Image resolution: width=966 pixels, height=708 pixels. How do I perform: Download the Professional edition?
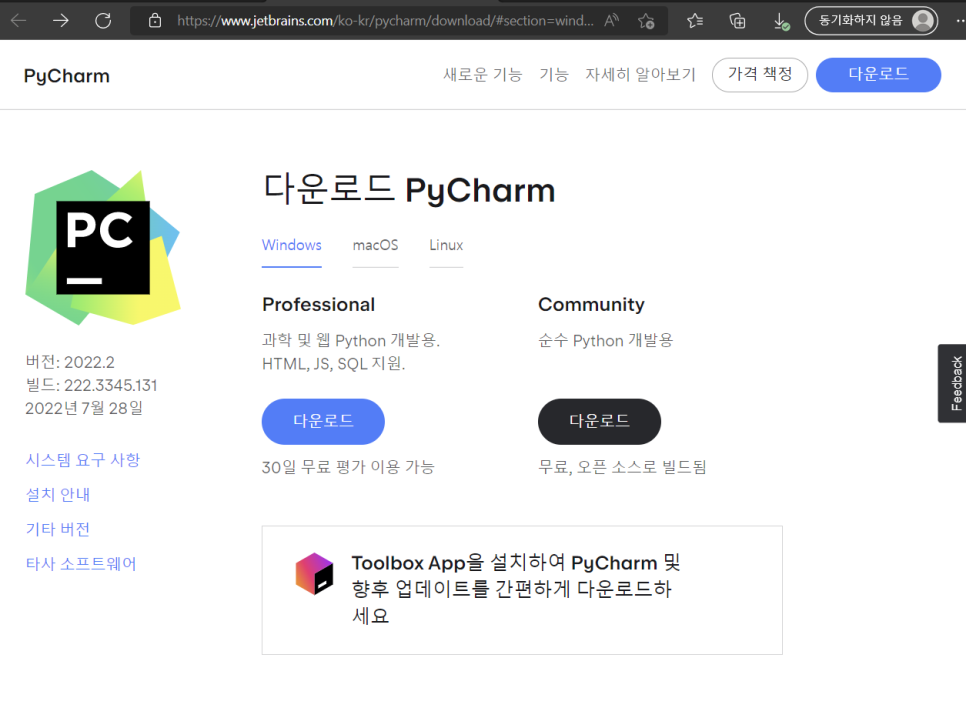[x=323, y=421]
